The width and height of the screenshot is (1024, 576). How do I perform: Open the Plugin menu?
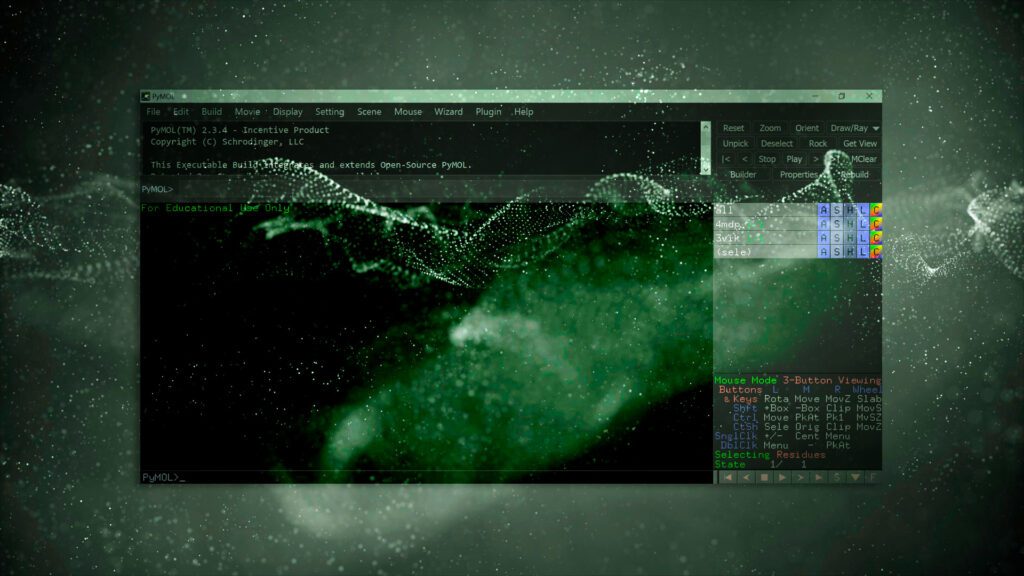tap(488, 112)
